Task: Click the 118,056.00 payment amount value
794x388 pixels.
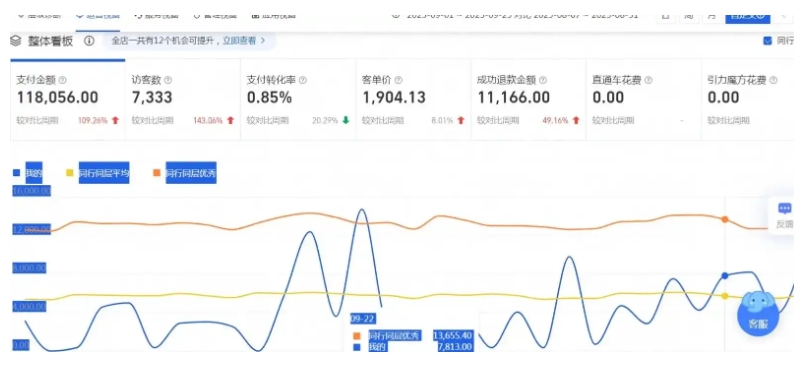Action: [58, 98]
